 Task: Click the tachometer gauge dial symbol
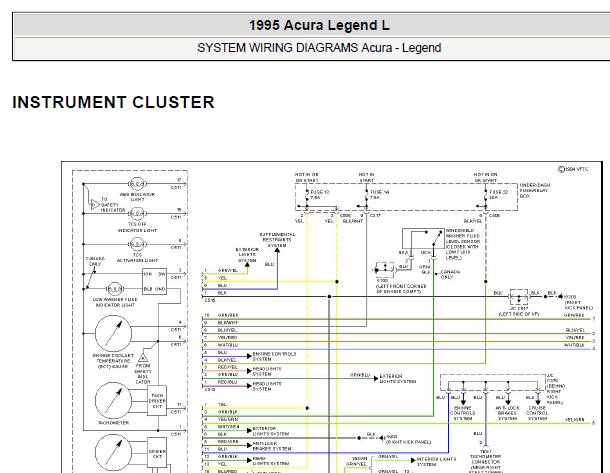(113, 401)
